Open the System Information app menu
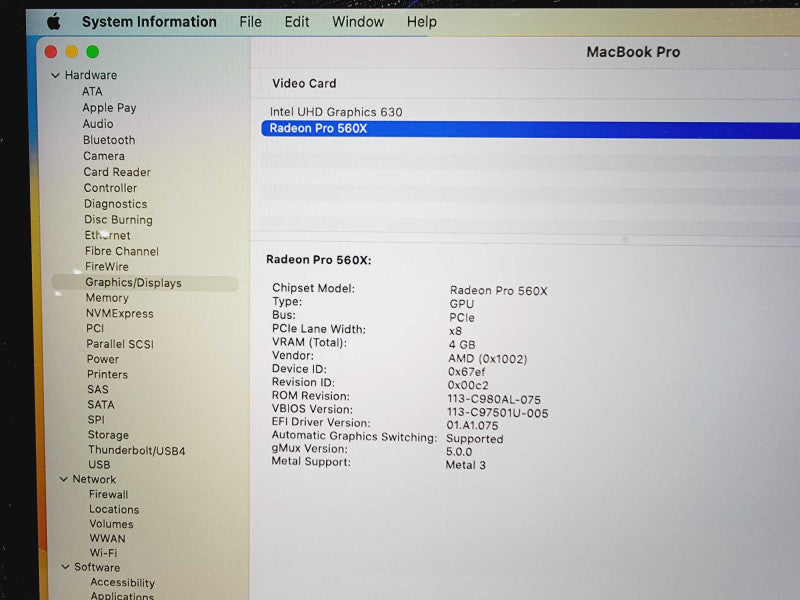This screenshot has height=600, width=800. tap(149, 21)
